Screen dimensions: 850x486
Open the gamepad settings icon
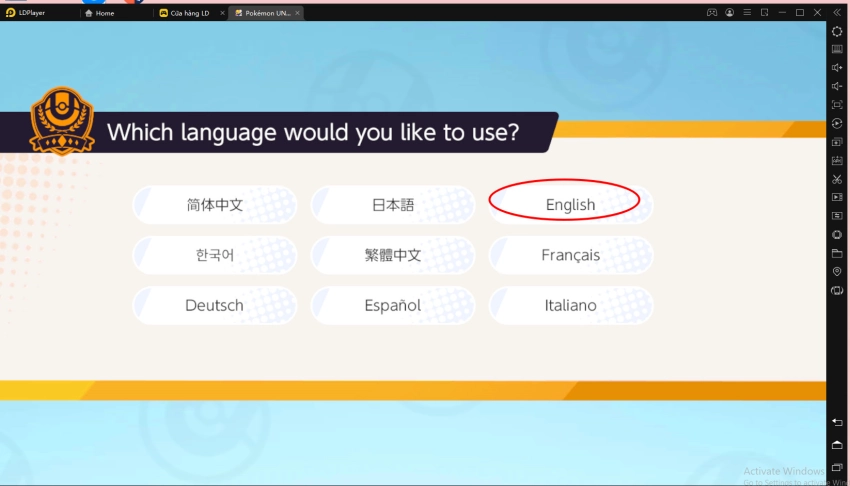click(712, 12)
